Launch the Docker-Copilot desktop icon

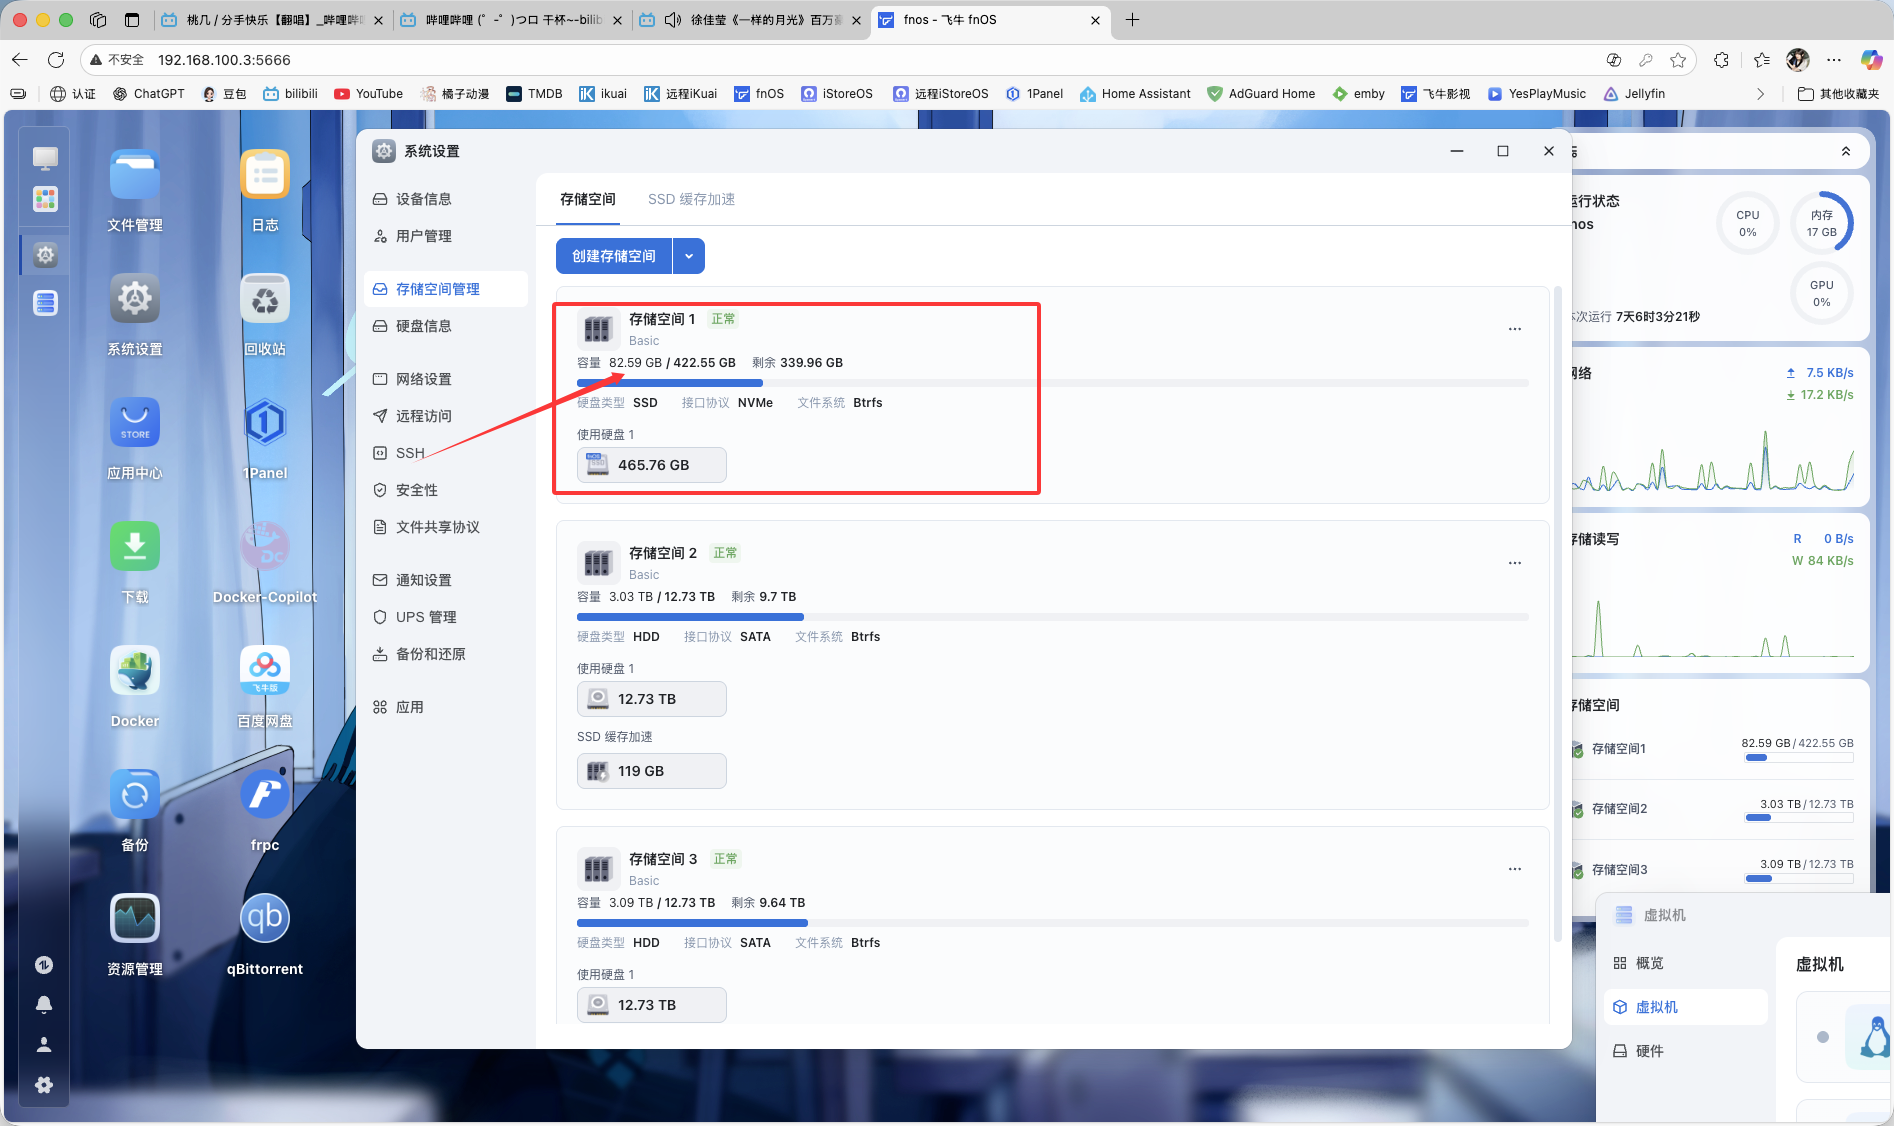(x=265, y=547)
